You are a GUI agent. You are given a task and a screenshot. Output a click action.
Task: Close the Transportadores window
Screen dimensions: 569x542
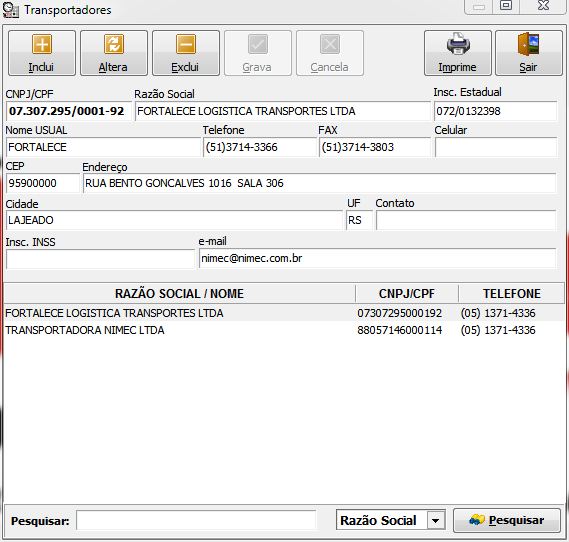click(543, 6)
